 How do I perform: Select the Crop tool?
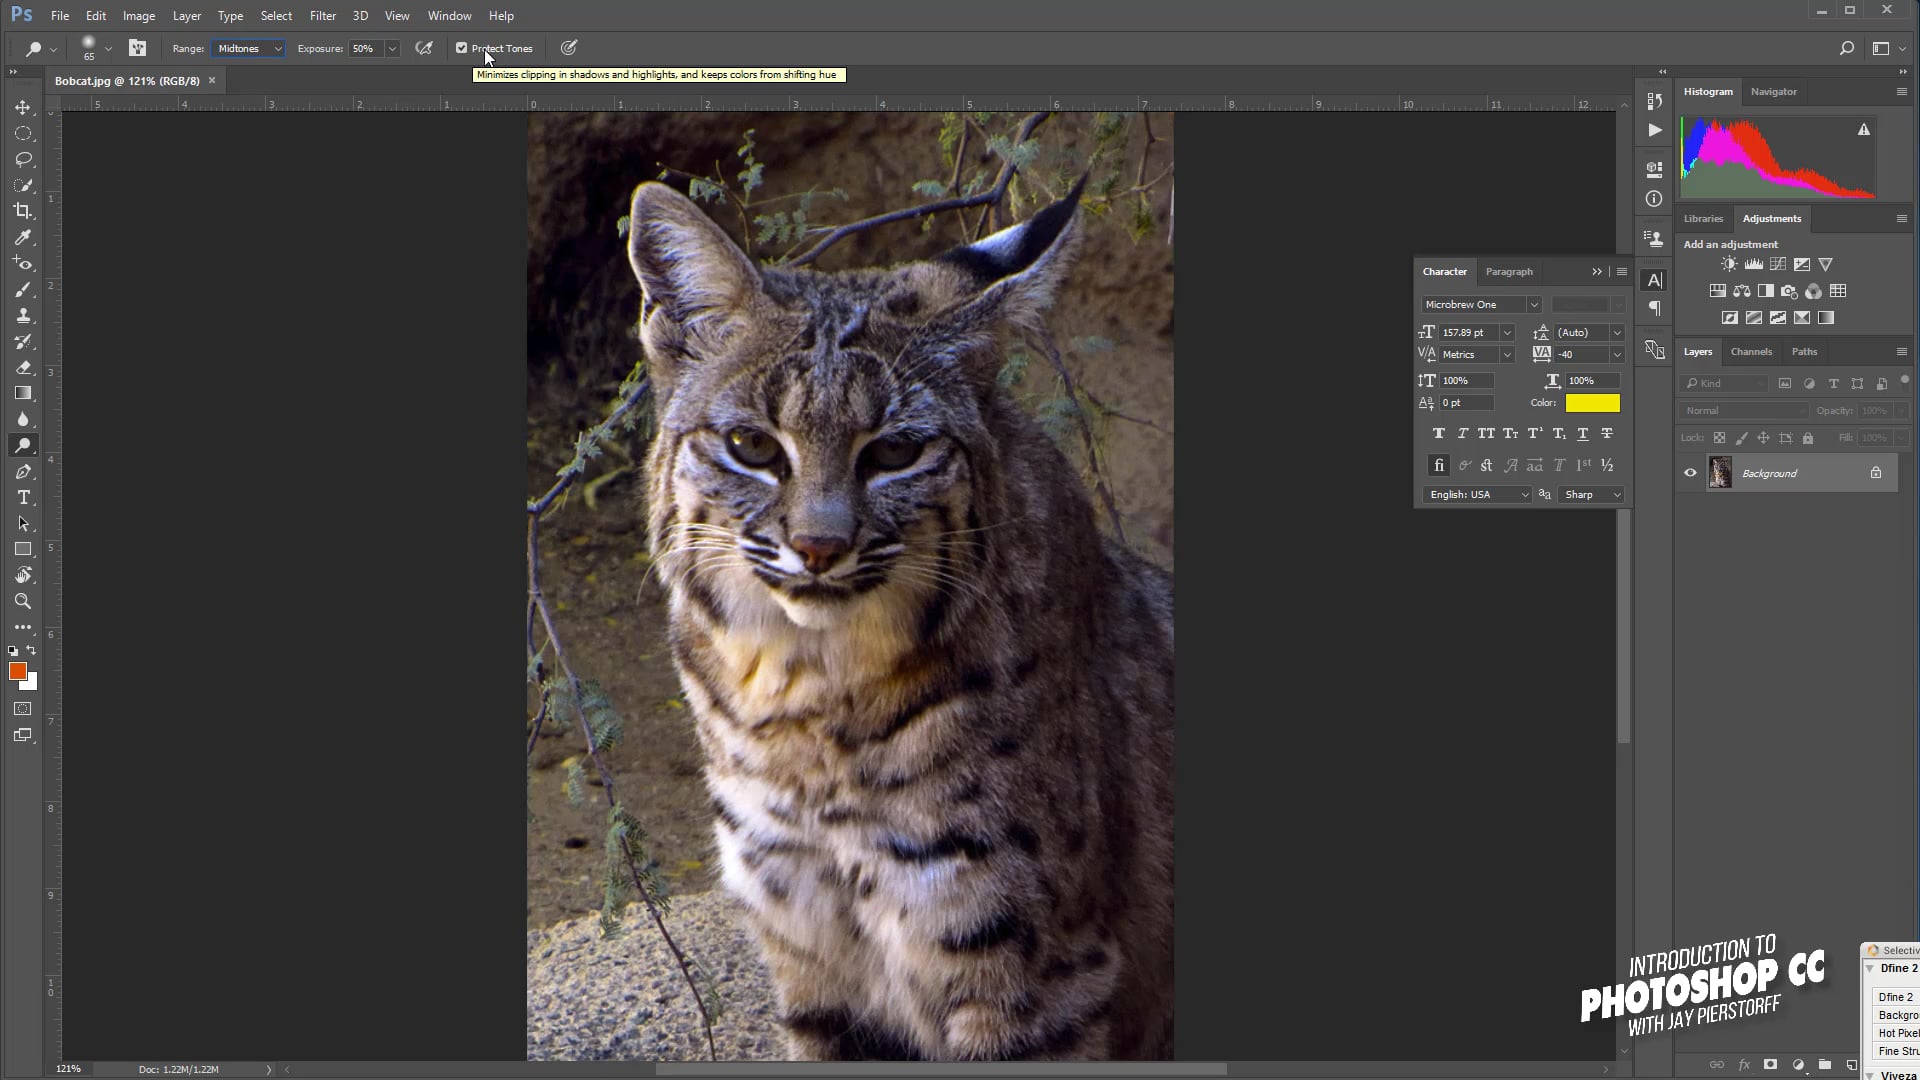click(23, 211)
